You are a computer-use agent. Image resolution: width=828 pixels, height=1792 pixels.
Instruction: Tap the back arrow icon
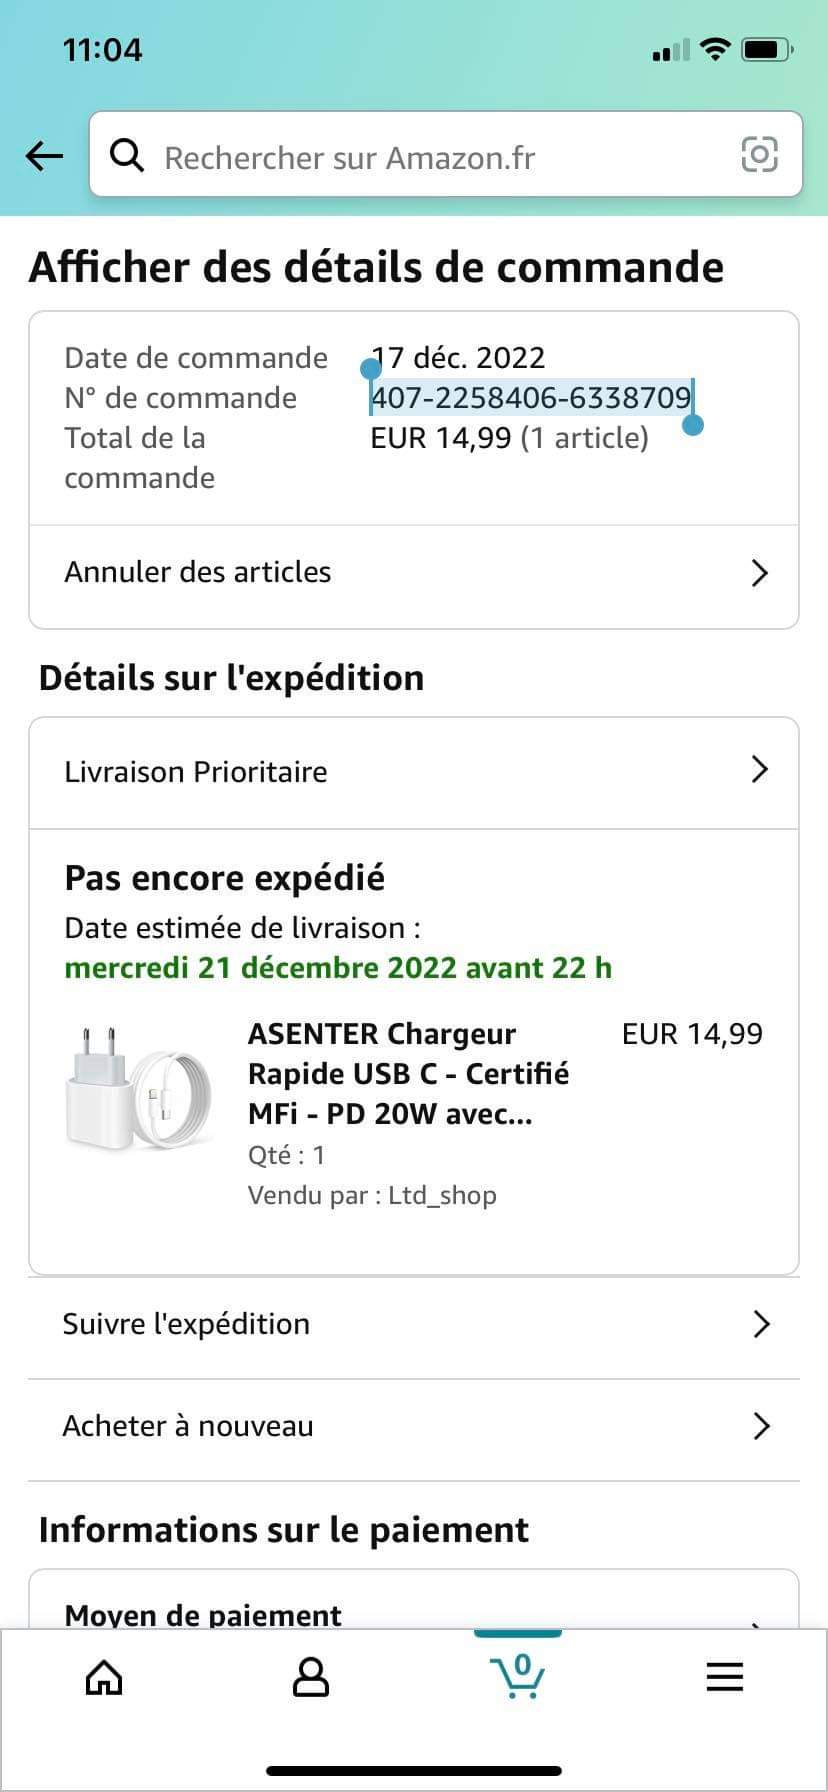click(44, 155)
